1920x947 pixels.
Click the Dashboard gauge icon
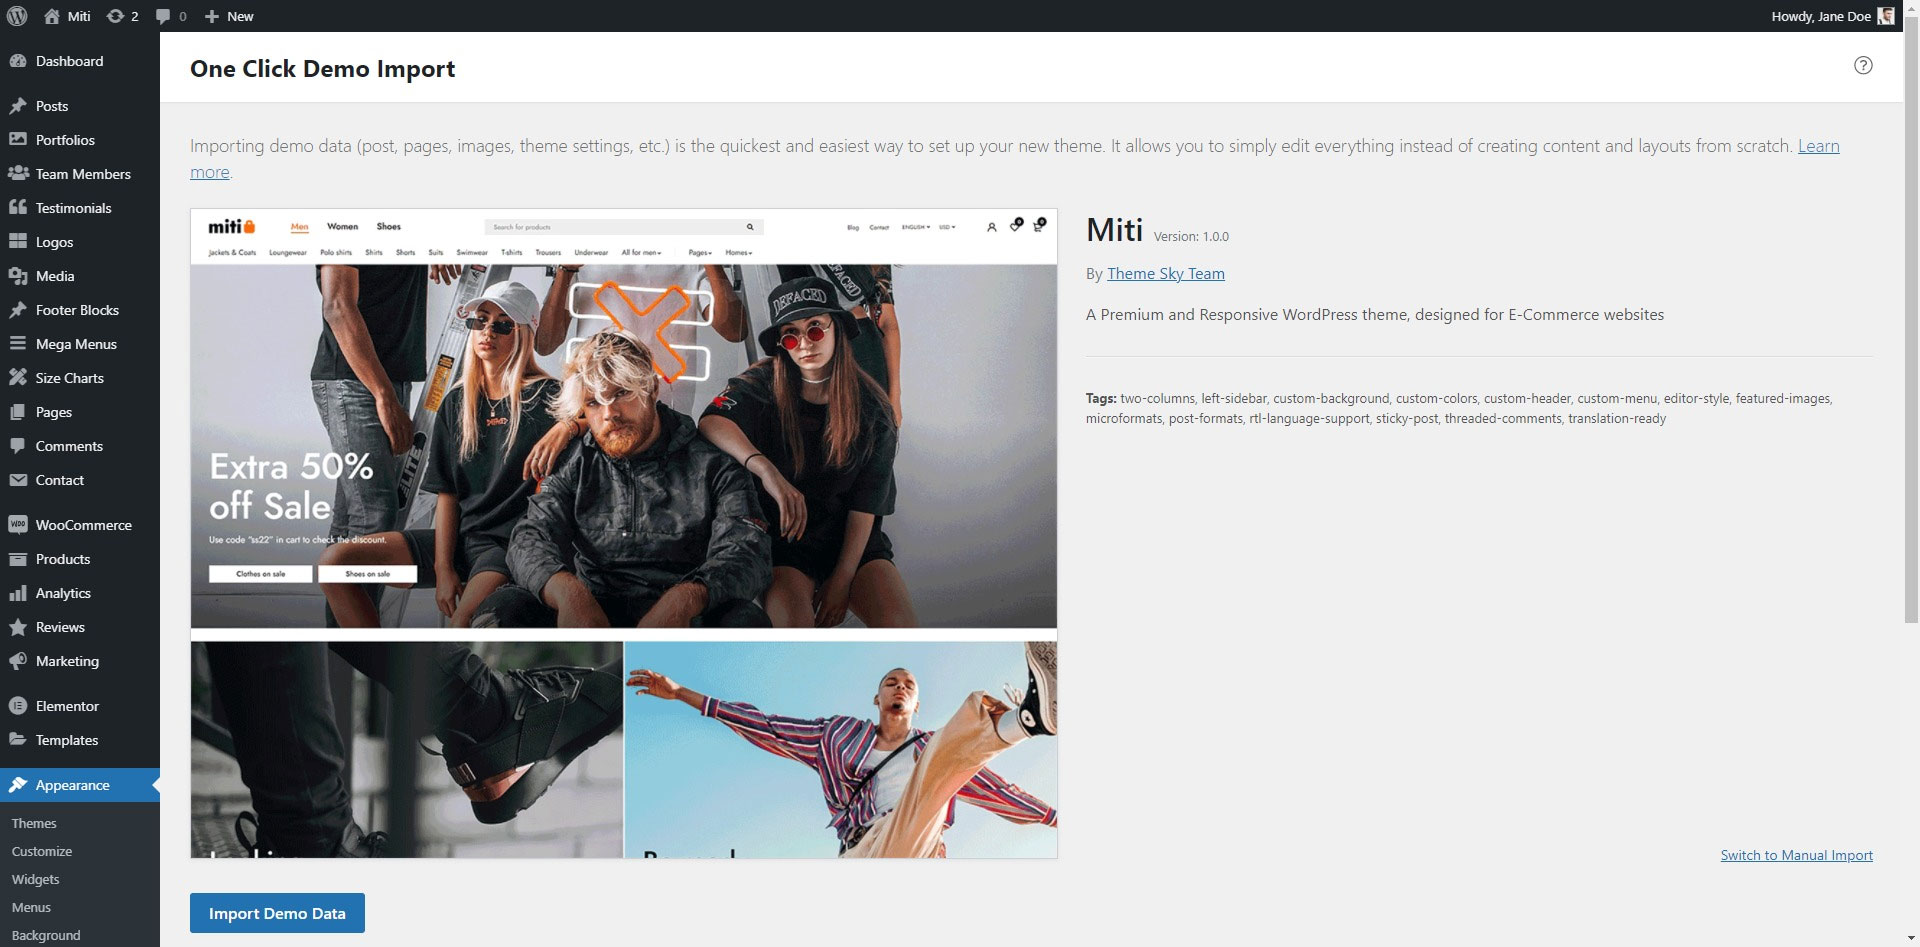(17, 61)
